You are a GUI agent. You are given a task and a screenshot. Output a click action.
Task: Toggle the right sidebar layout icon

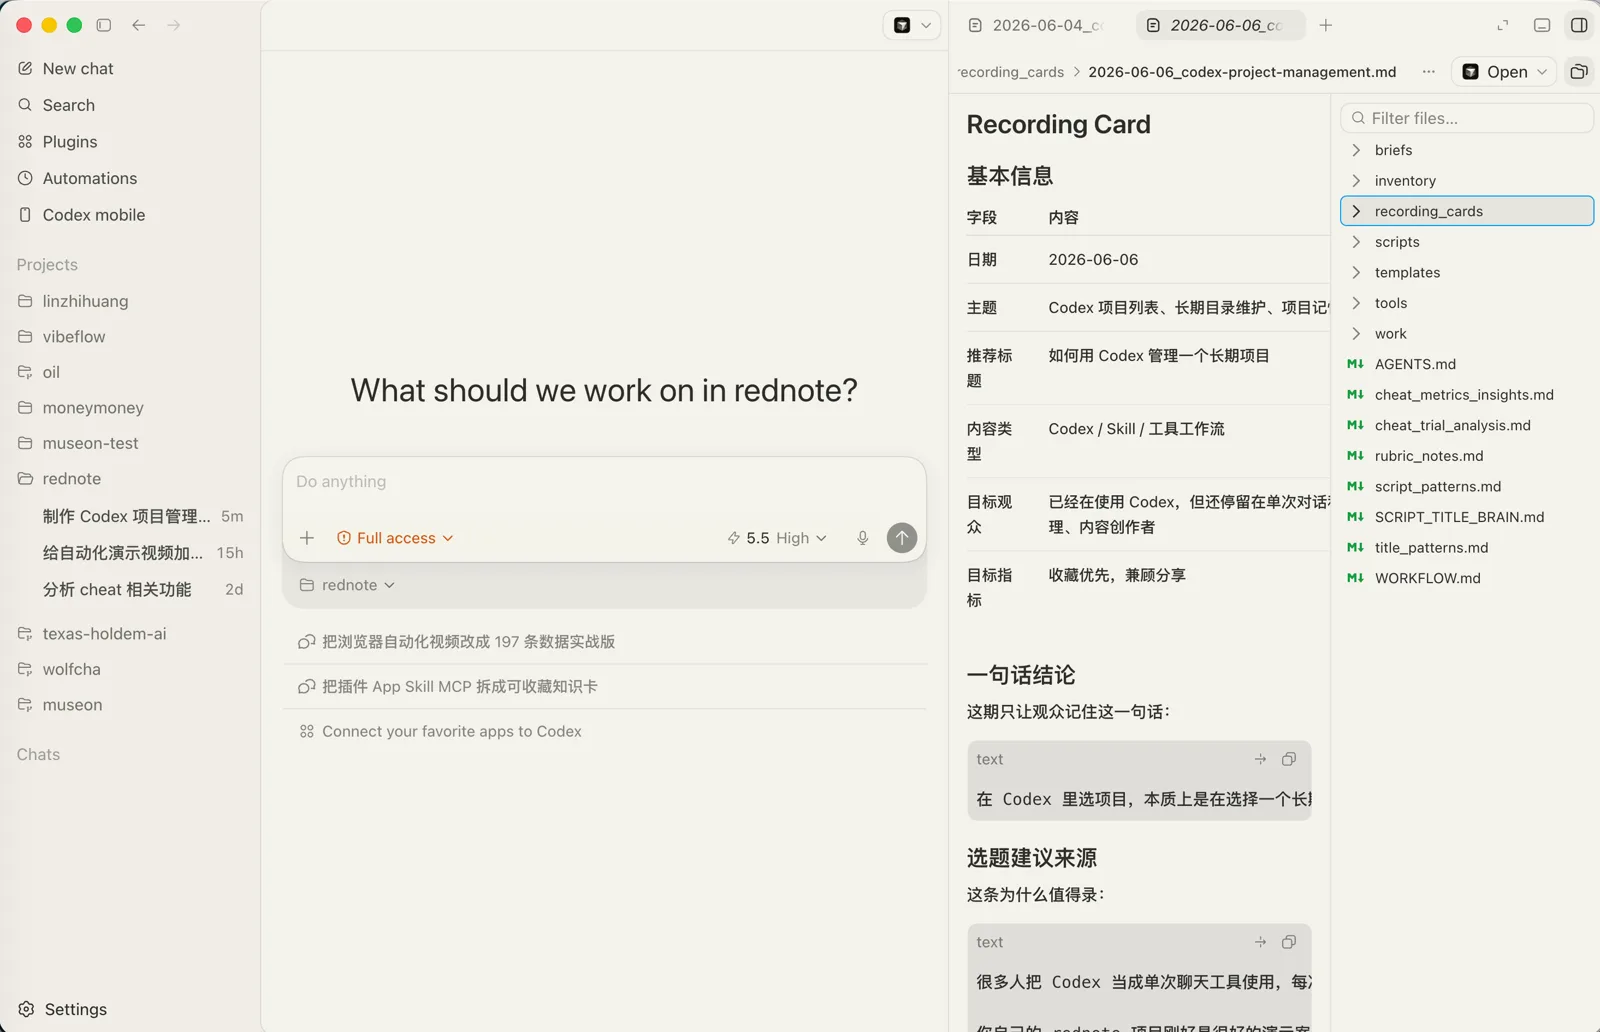(x=1579, y=25)
